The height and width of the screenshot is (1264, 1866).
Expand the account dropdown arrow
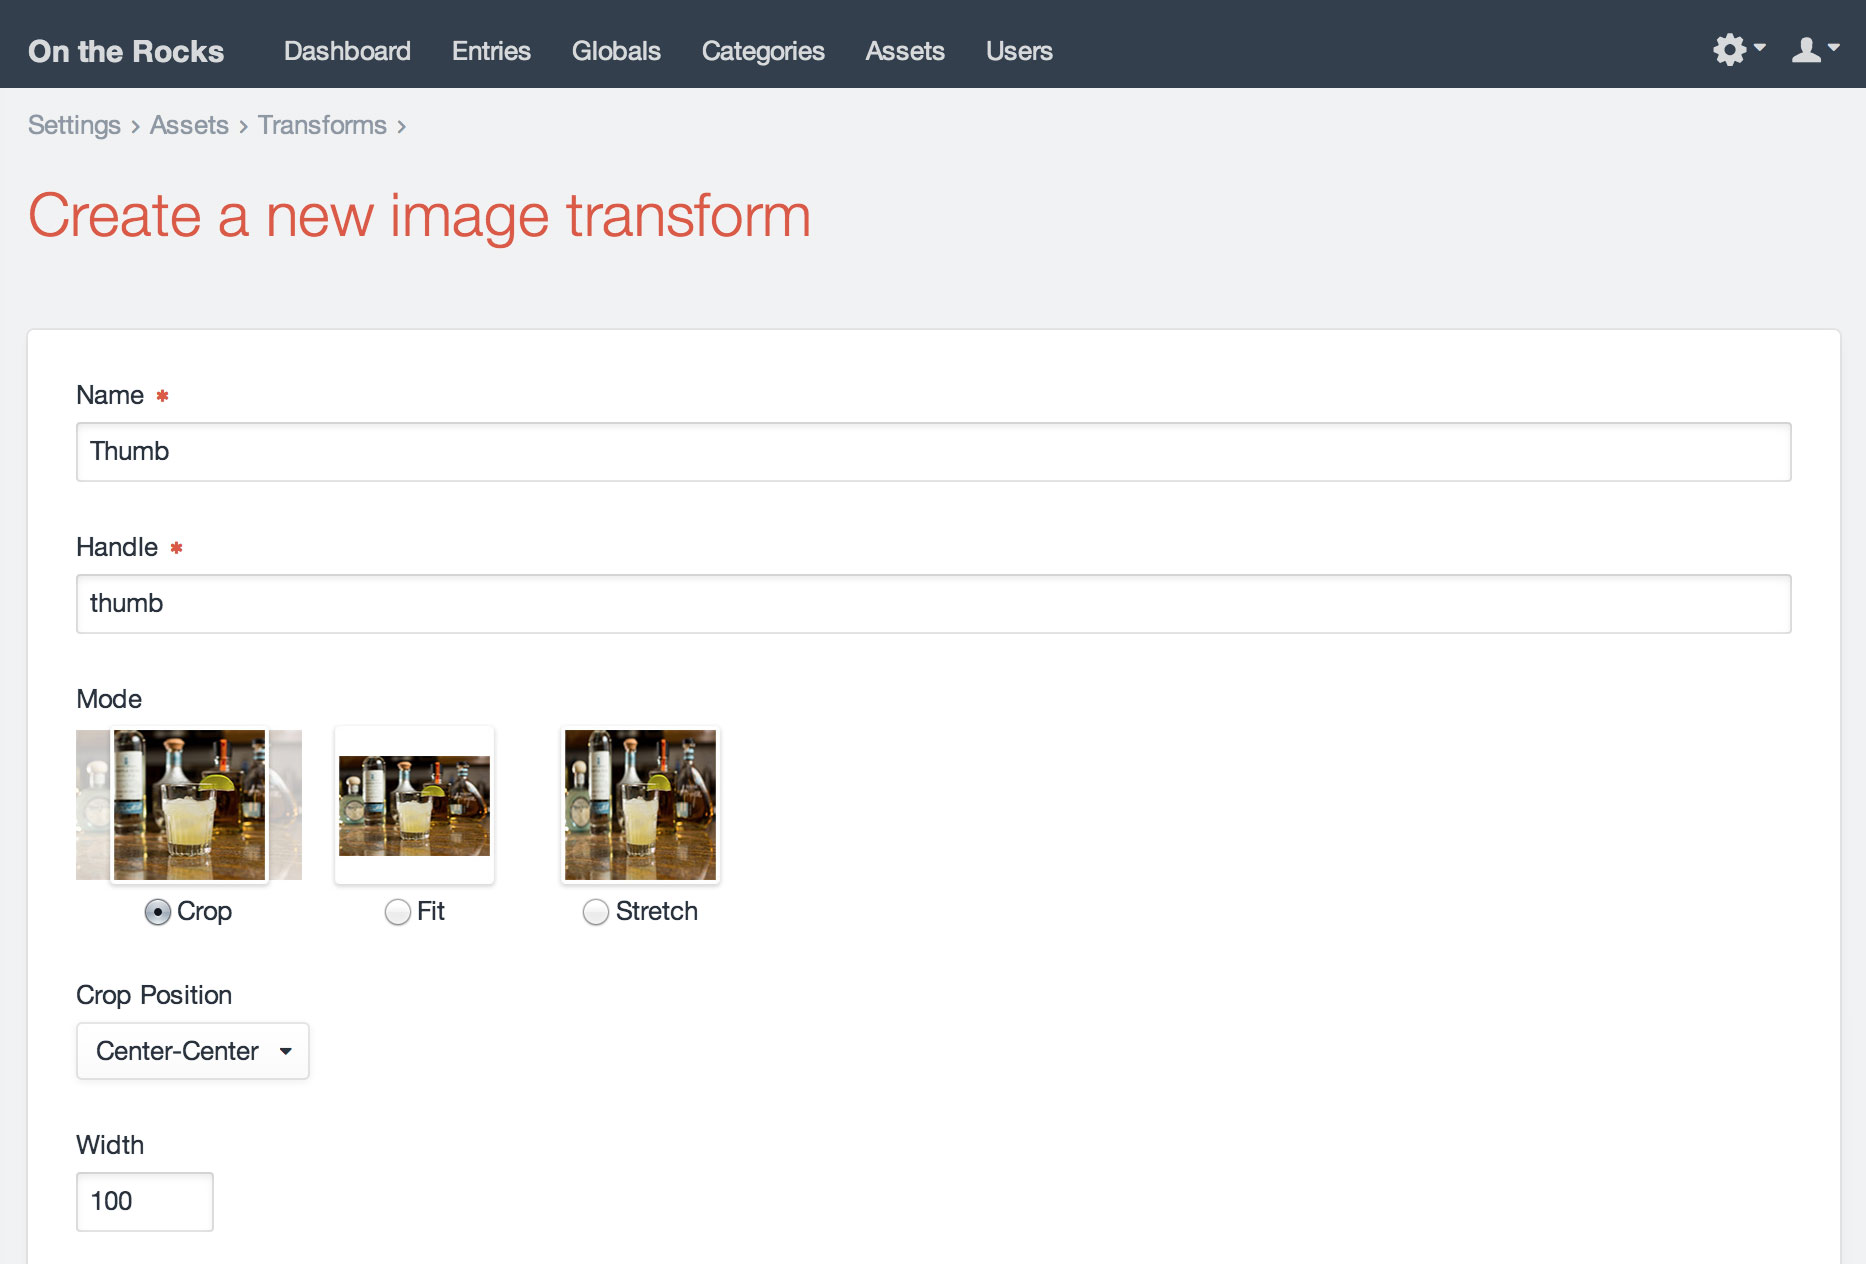(1833, 48)
